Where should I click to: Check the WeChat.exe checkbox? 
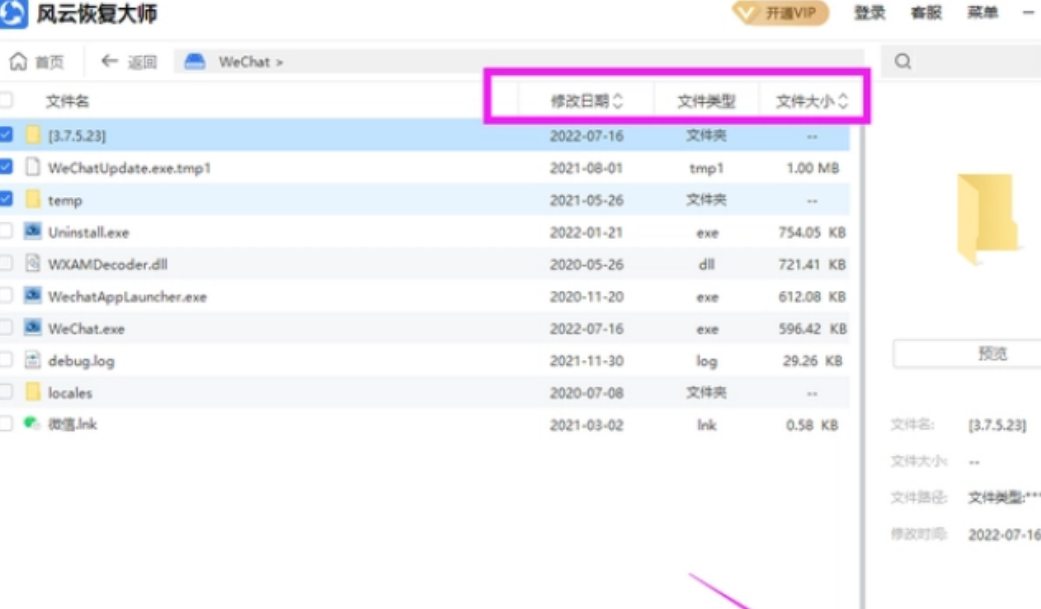(x=6, y=327)
